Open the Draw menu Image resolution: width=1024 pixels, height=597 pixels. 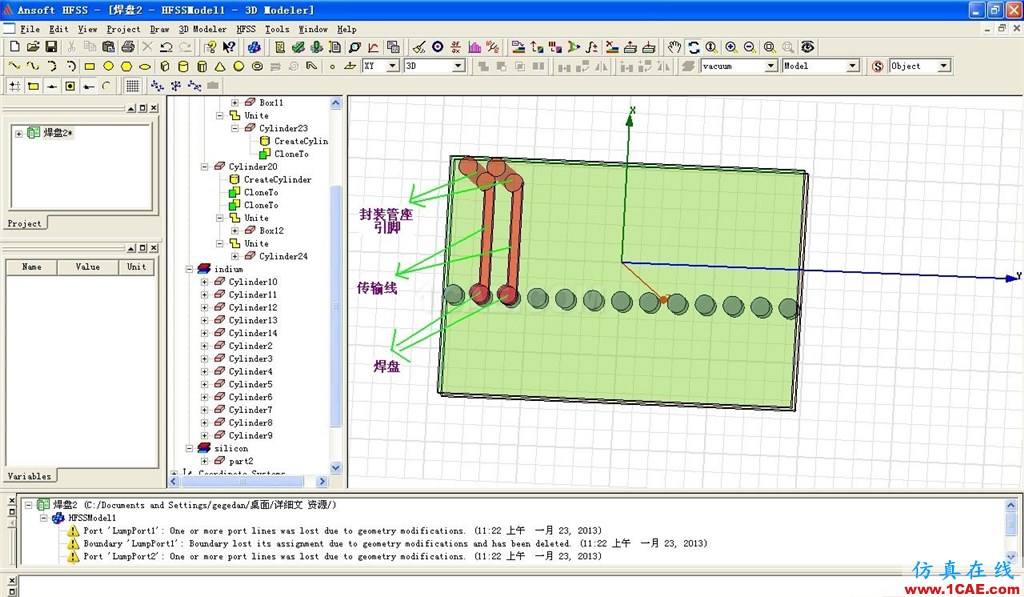pos(159,29)
